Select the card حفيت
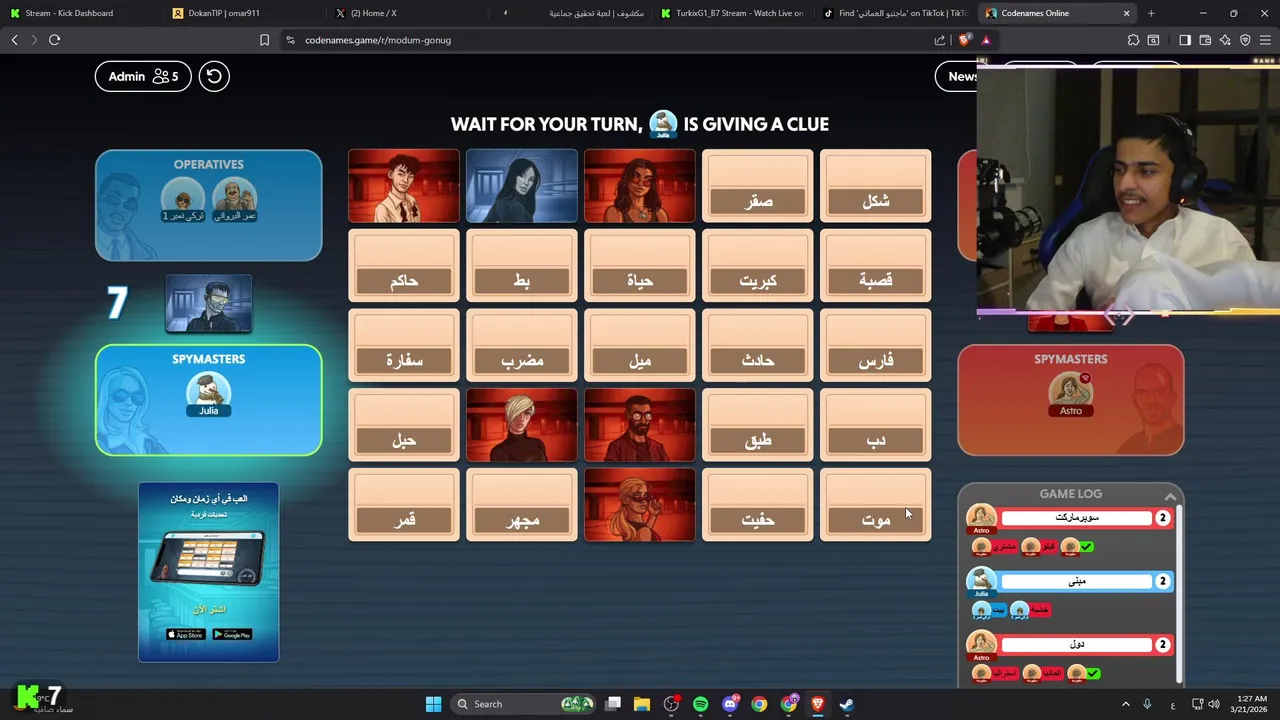The image size is (1280, 720). (757, 506)
